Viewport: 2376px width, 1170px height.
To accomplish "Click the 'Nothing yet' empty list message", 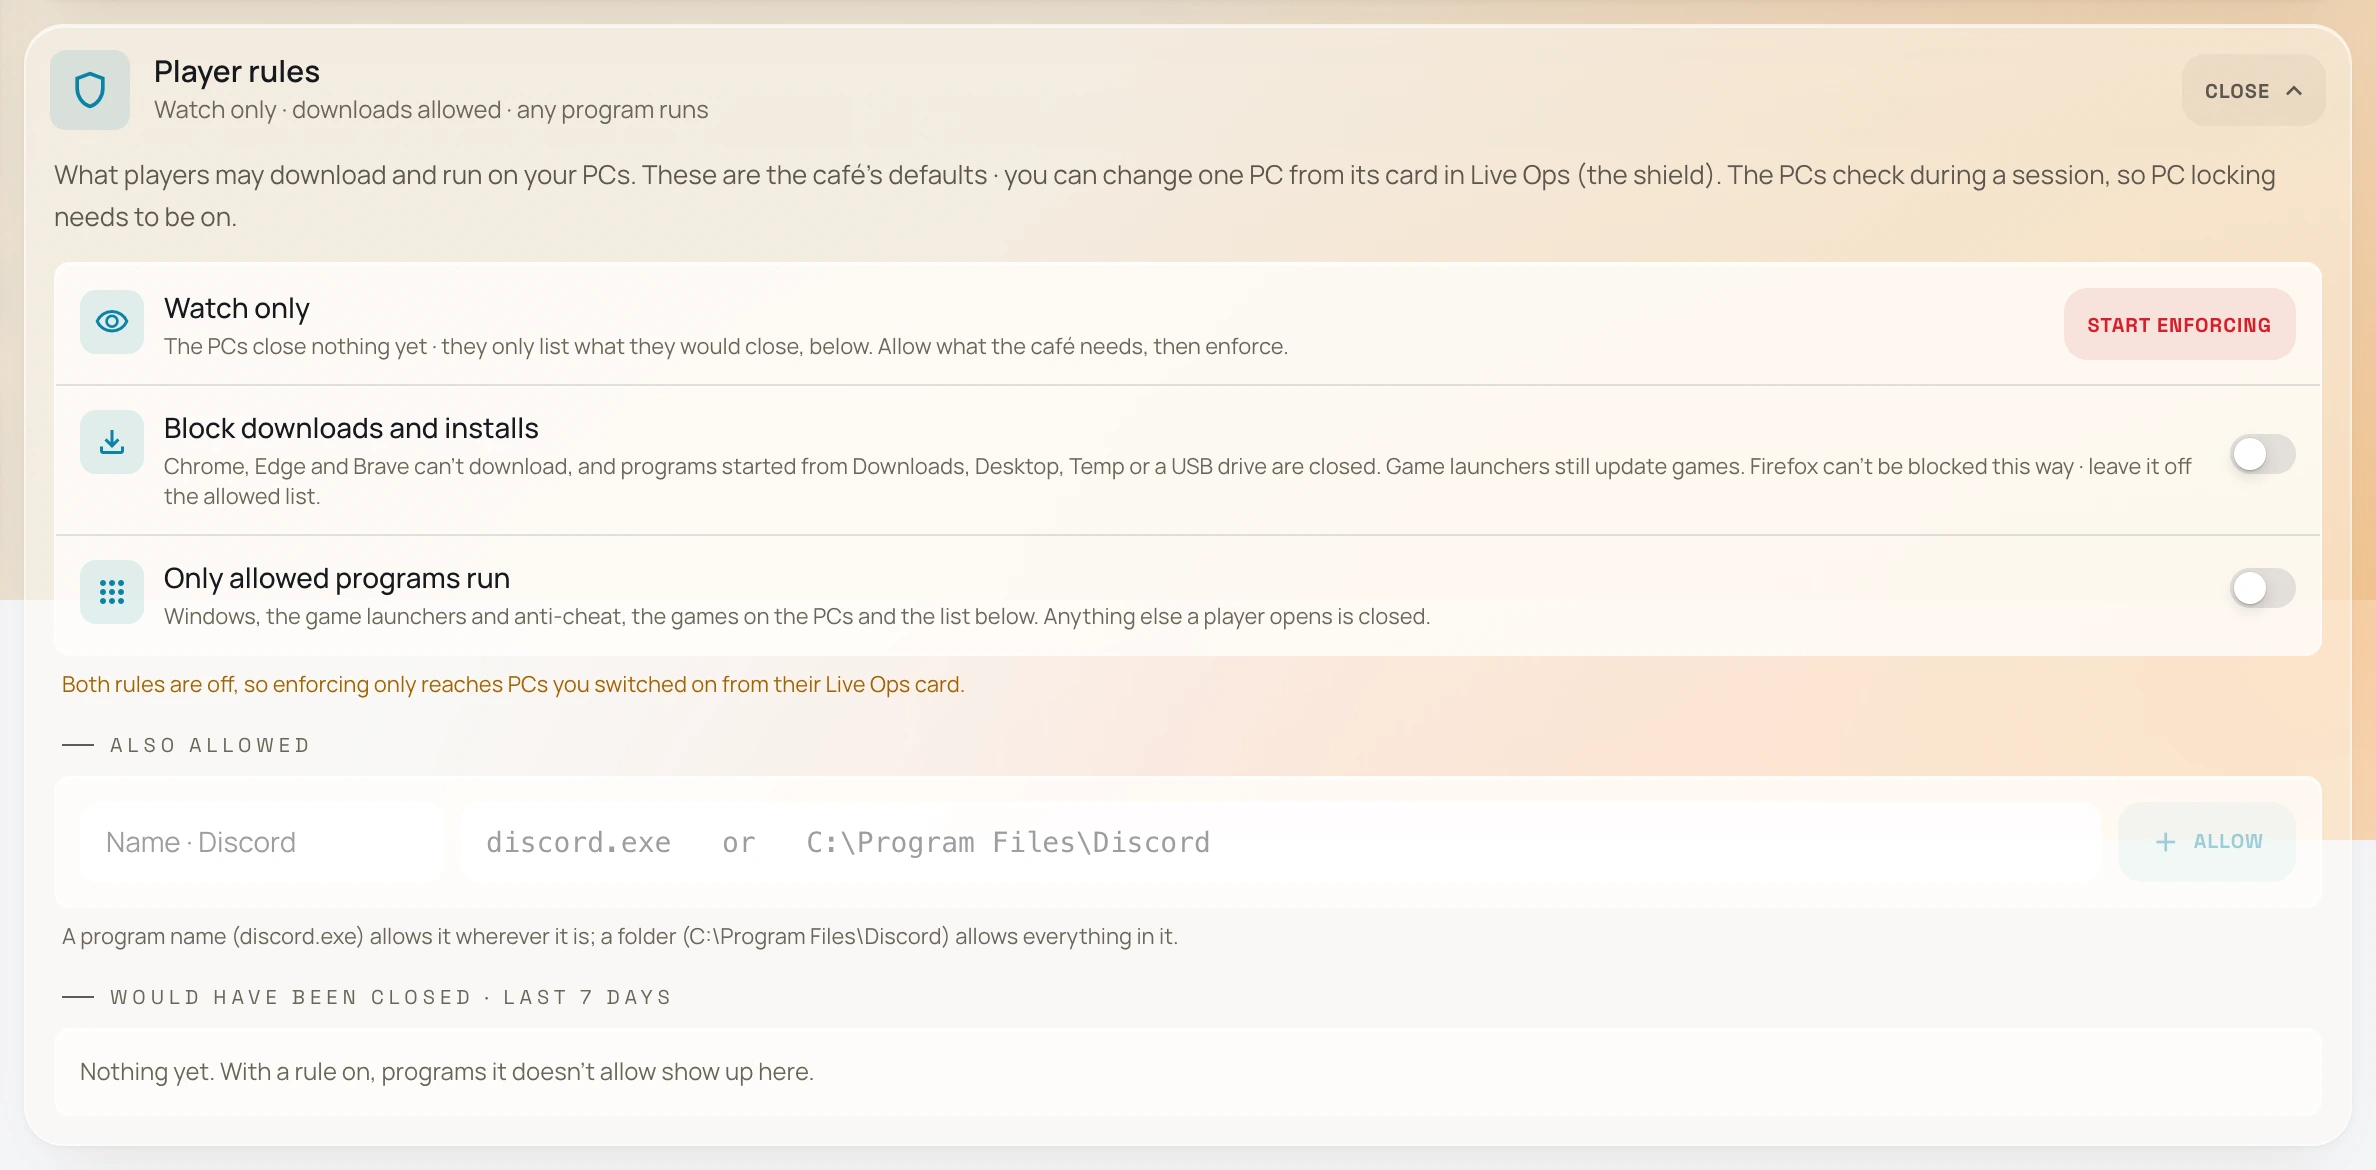I will click(x=447, y=1072).
